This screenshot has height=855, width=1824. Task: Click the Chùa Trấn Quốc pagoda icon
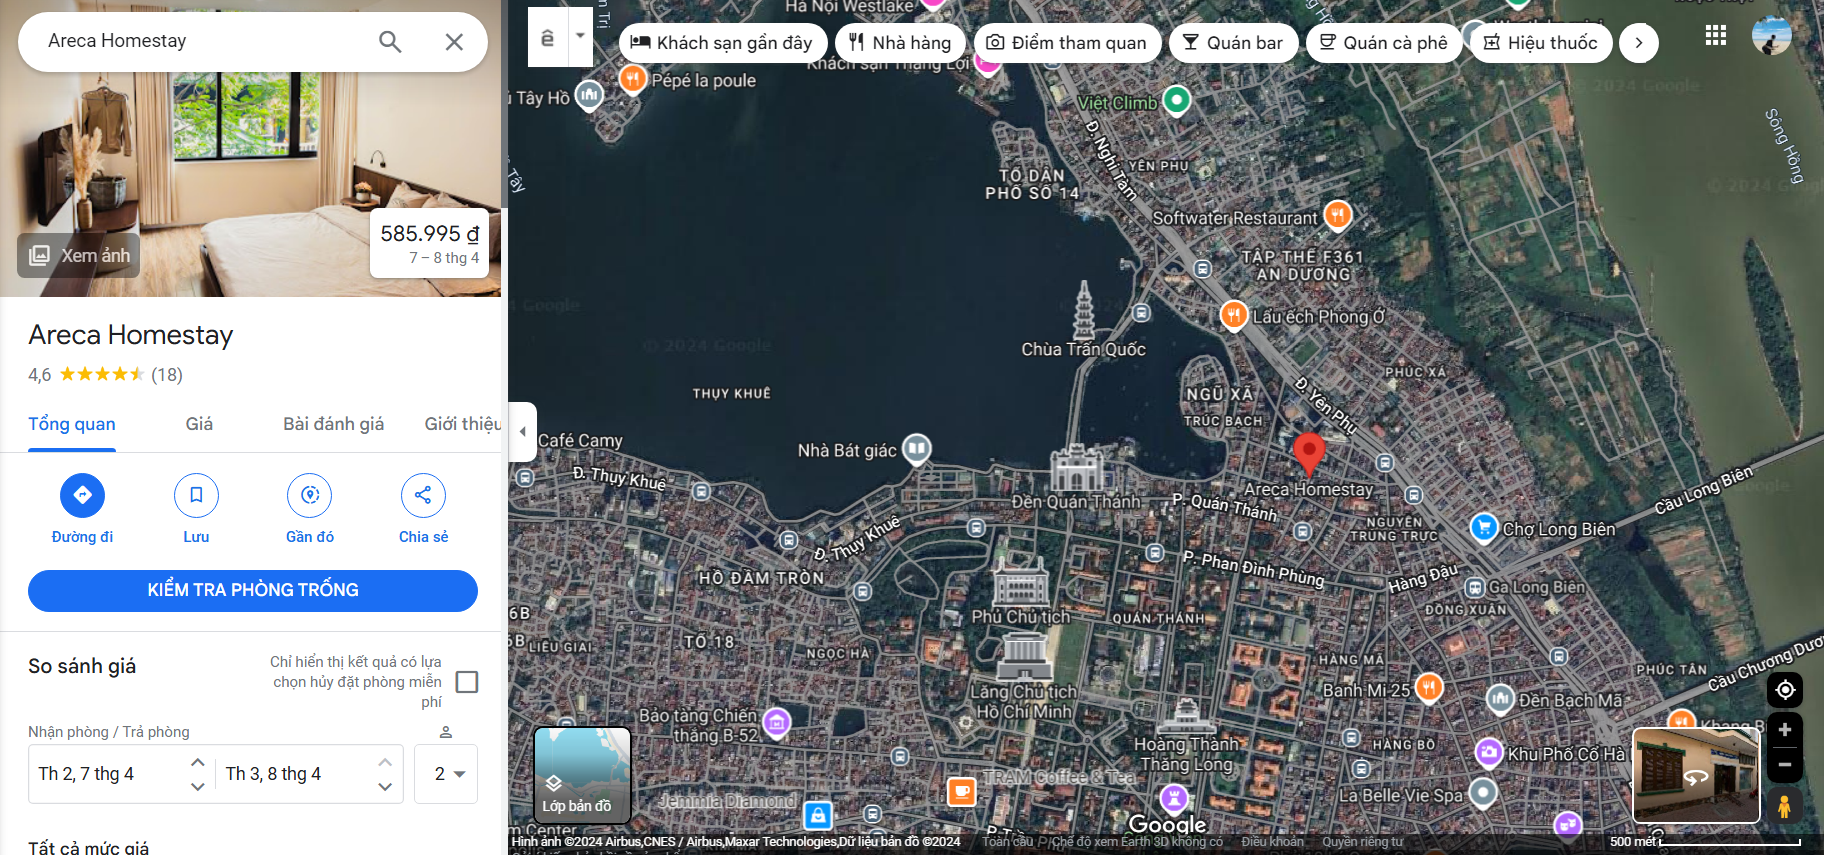click(1084, 310)
